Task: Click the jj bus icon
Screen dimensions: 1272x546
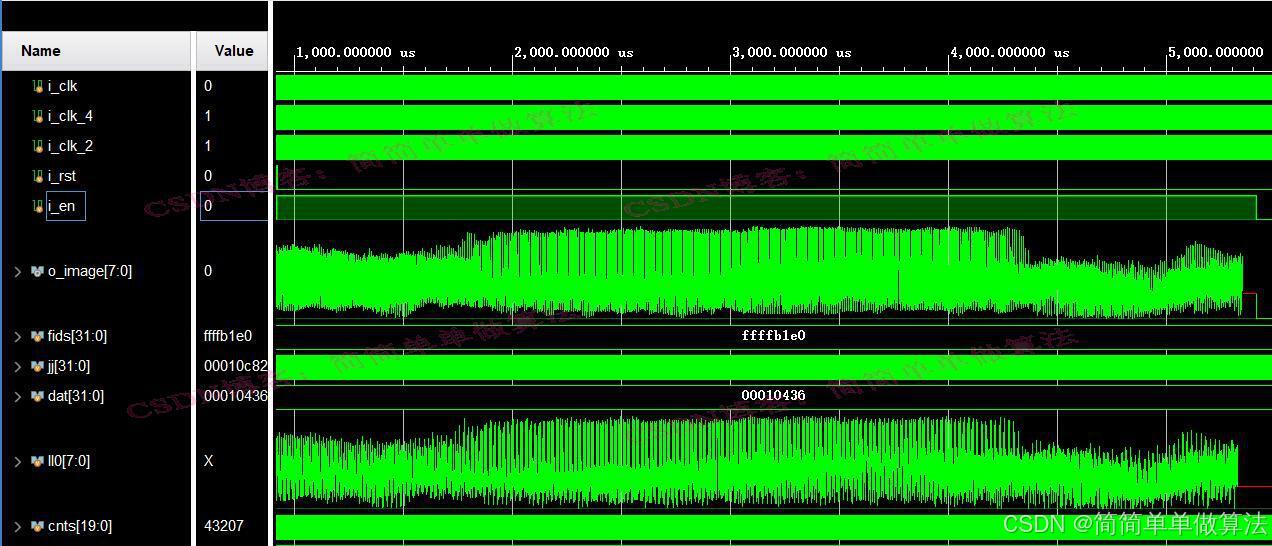Action: click(x=38, y=366)
